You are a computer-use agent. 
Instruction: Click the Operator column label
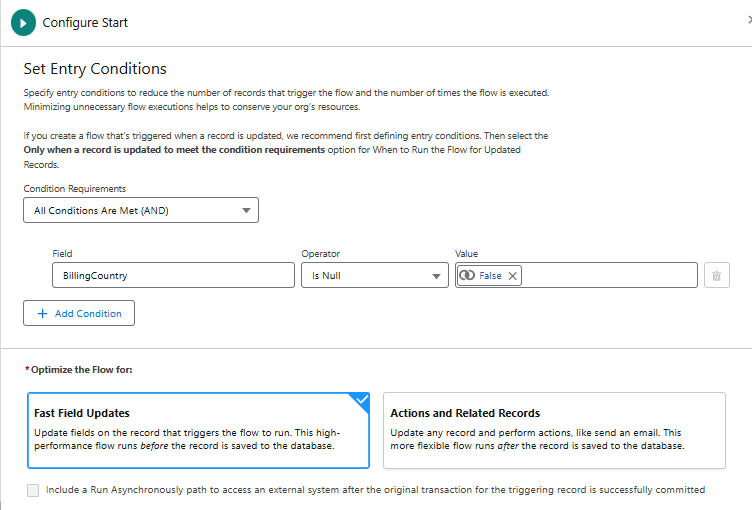coord(320,253)
